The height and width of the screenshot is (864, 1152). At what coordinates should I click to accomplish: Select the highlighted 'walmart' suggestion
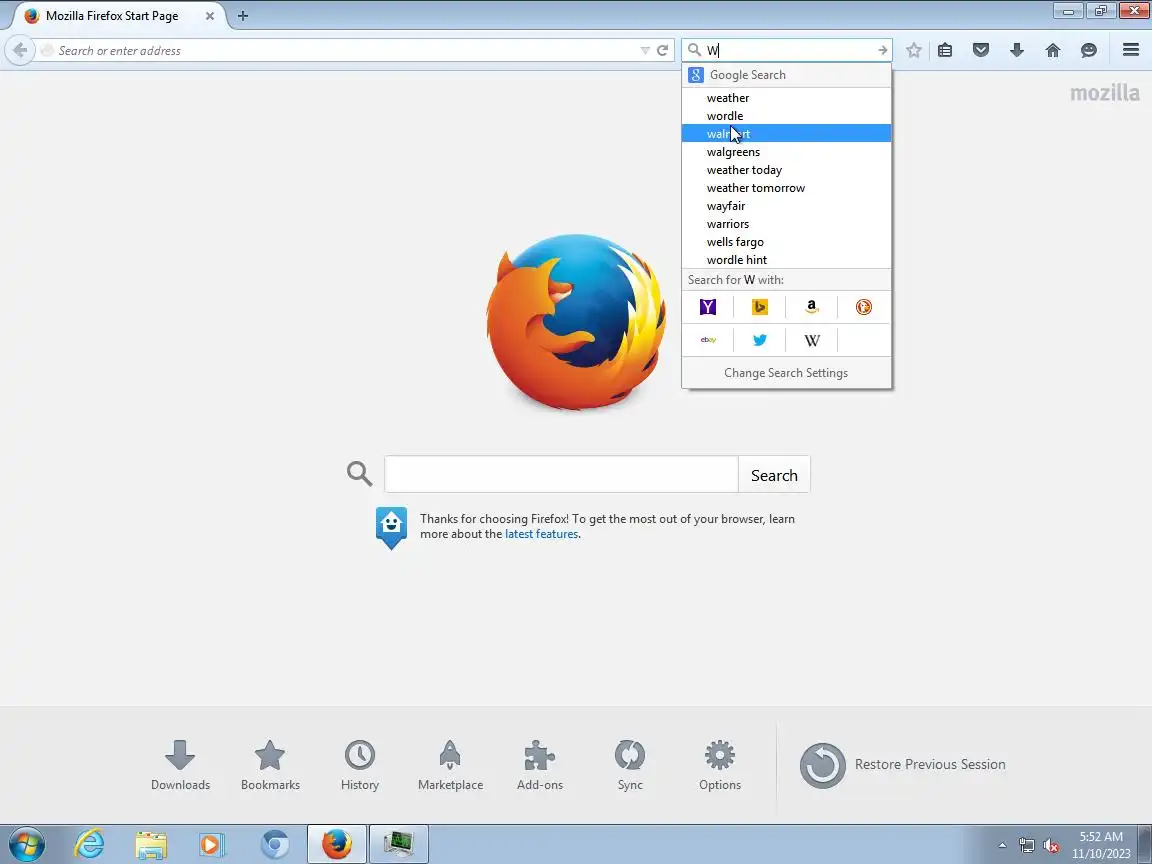(786, 134)
